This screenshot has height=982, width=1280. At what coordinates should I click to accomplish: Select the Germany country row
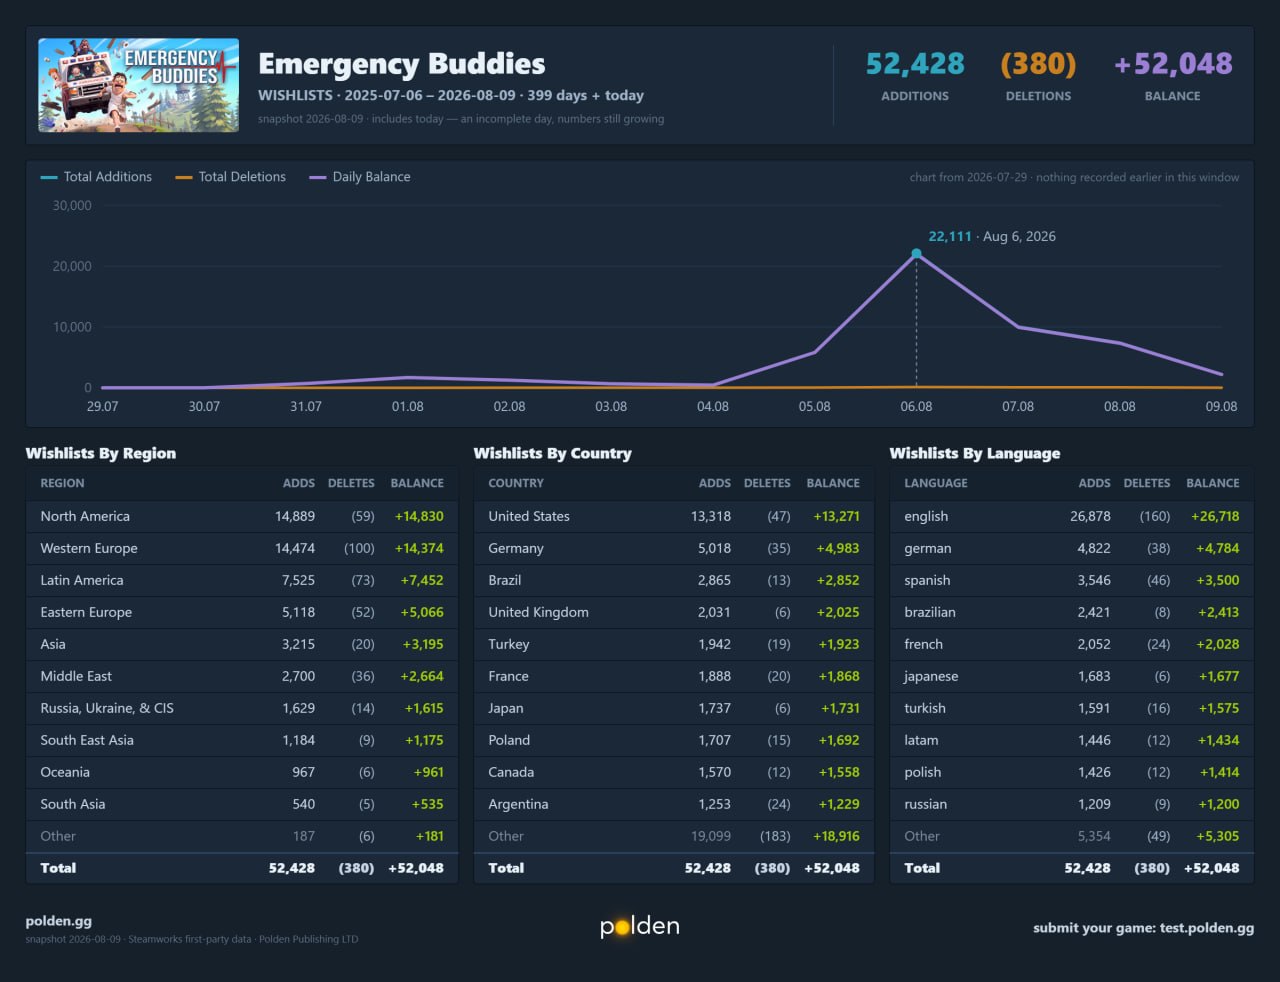point(674,548)
